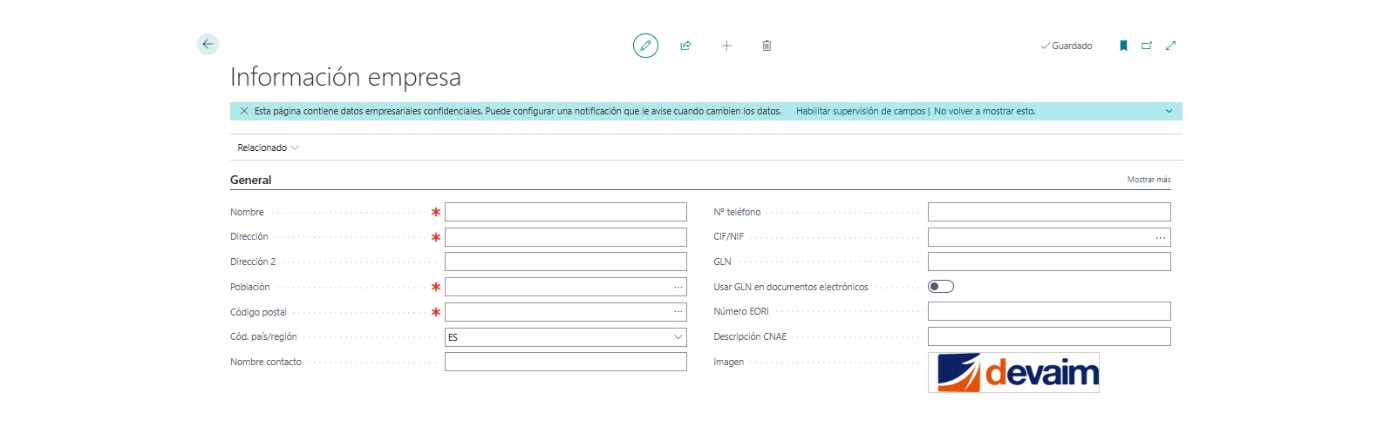Image resolution: width=1400 pixels, height=425 pixels.
Task: Open the Cód. país/región dropdown
Action: pos(678,337)
